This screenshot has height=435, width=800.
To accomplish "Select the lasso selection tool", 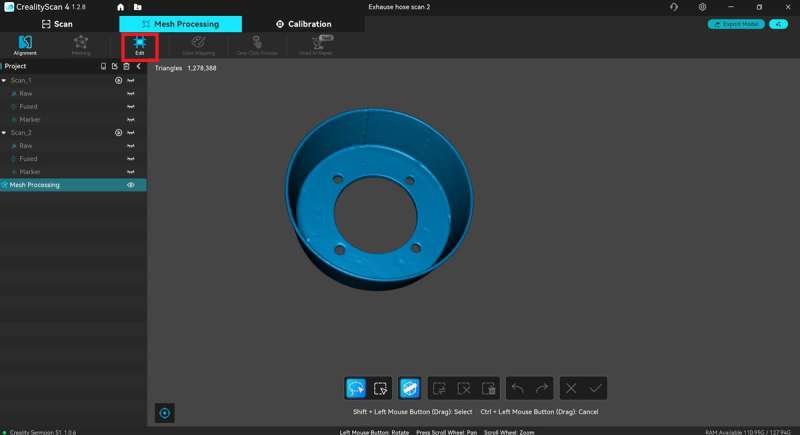I will click(355, 388).
